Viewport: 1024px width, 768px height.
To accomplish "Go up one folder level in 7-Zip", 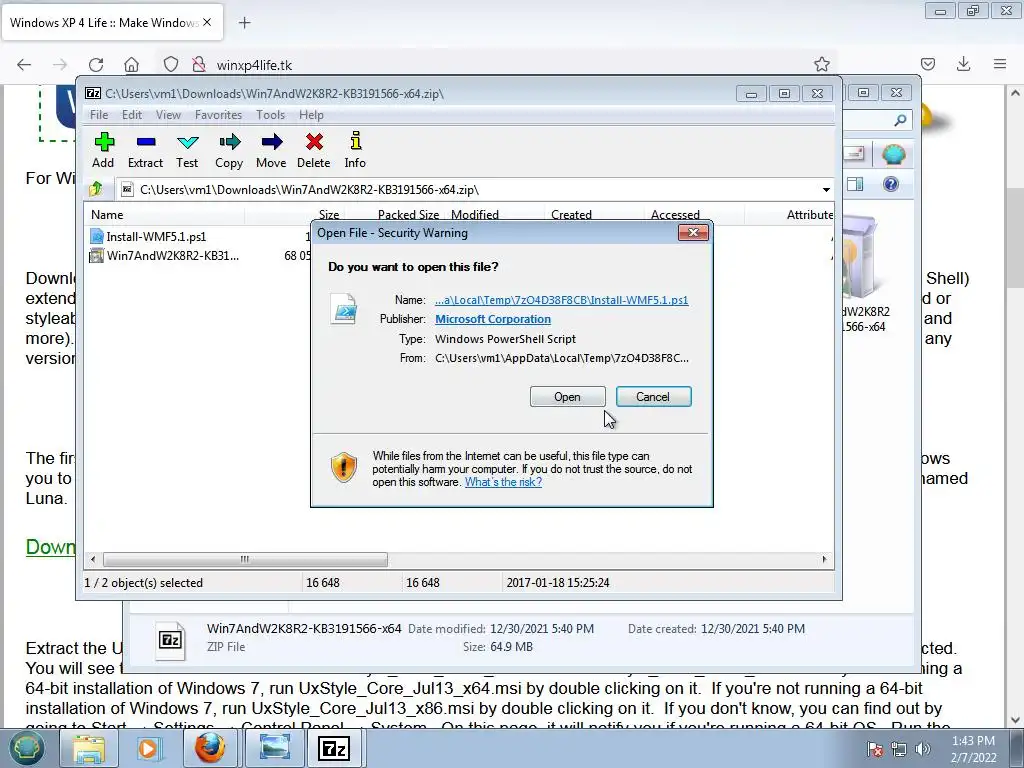I will pyautogui.click(x=96, y=189).
